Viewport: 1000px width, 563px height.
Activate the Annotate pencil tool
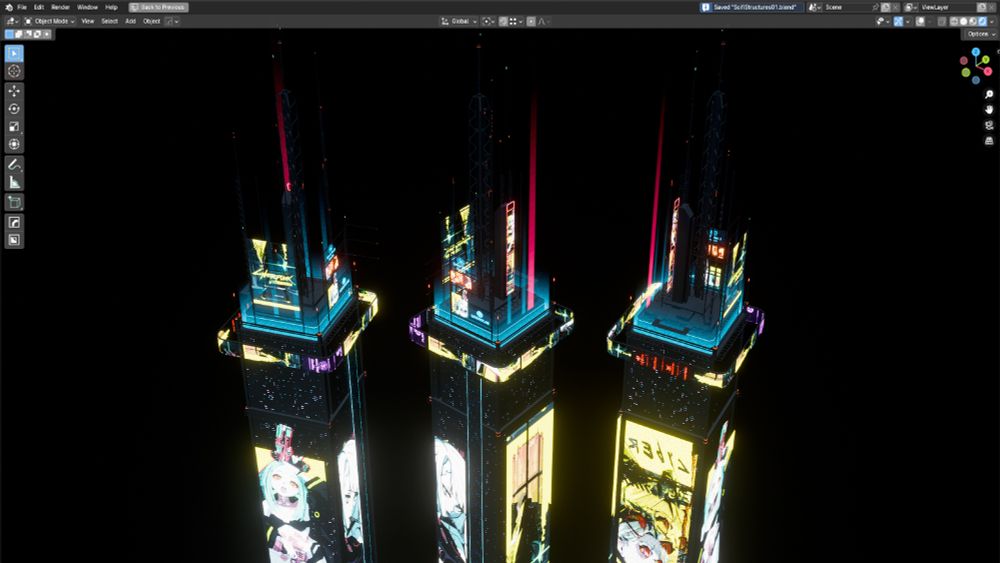[14, 165]
